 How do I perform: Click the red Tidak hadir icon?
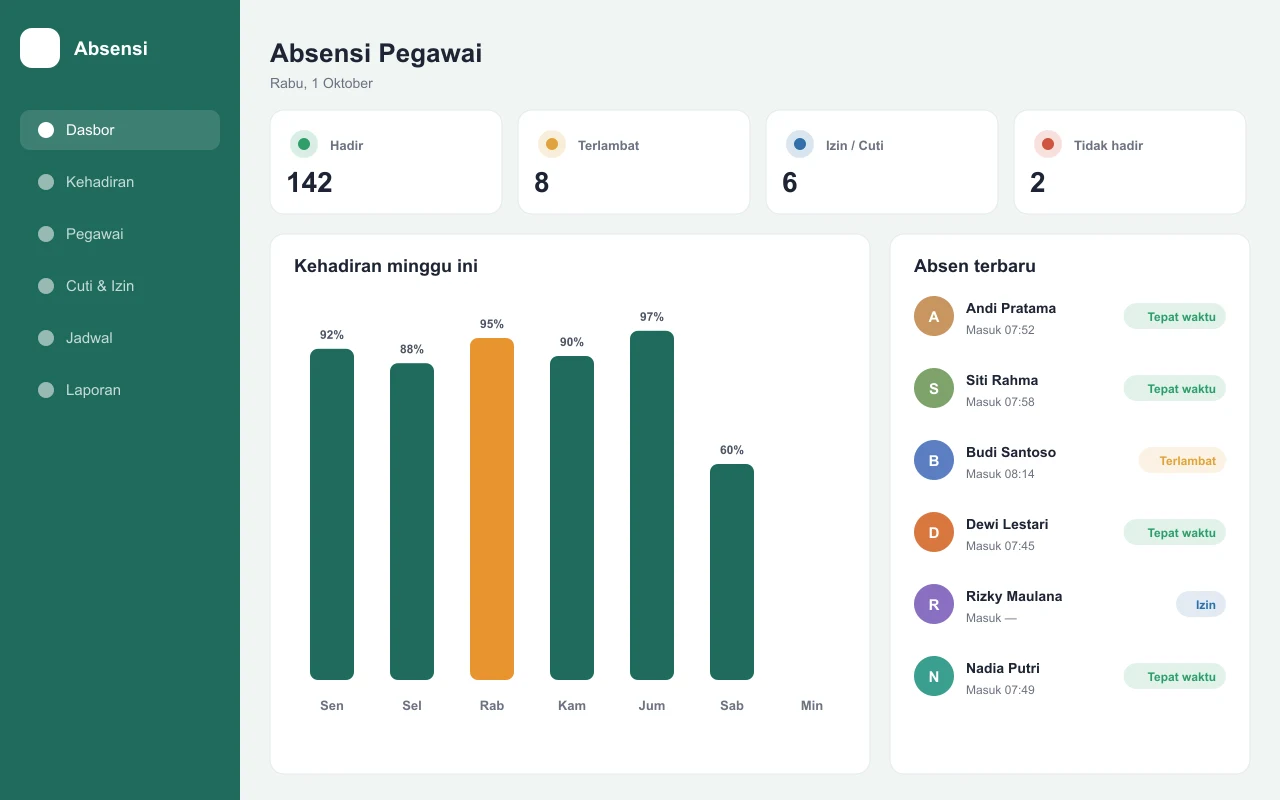pos(1048,144)
